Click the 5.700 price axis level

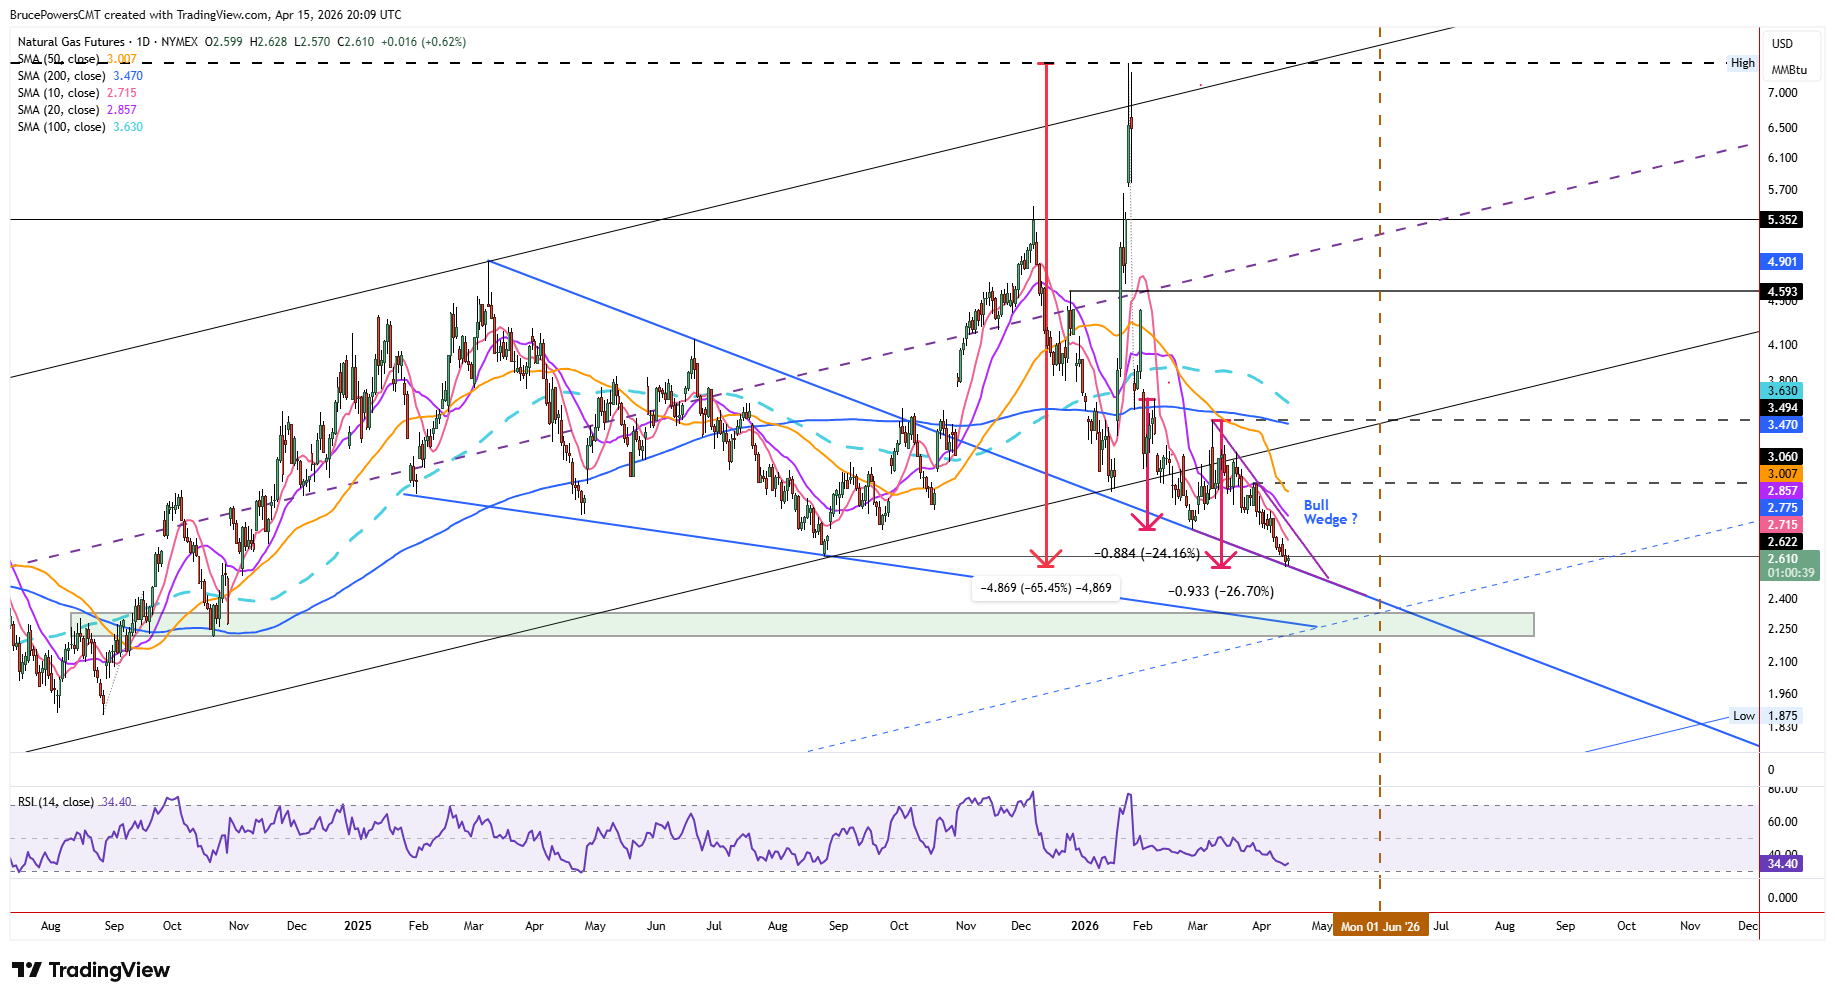1782,190
